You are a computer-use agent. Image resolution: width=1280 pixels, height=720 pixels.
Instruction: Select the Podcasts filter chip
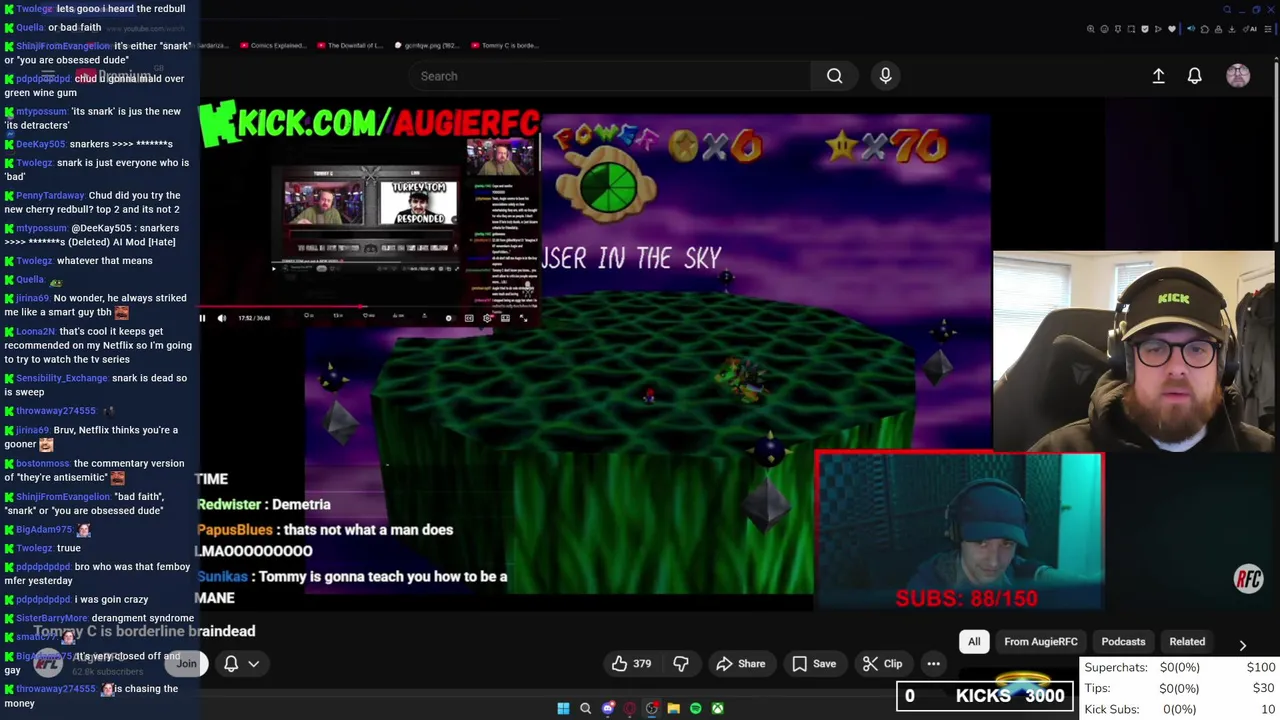[1123, 642]
